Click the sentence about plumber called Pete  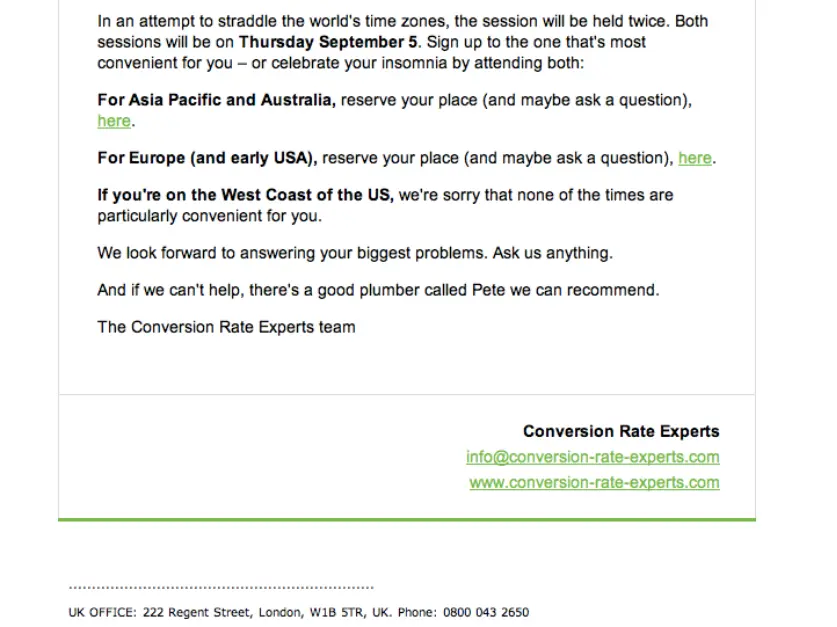pyautogui.click(x=378, y=290)
